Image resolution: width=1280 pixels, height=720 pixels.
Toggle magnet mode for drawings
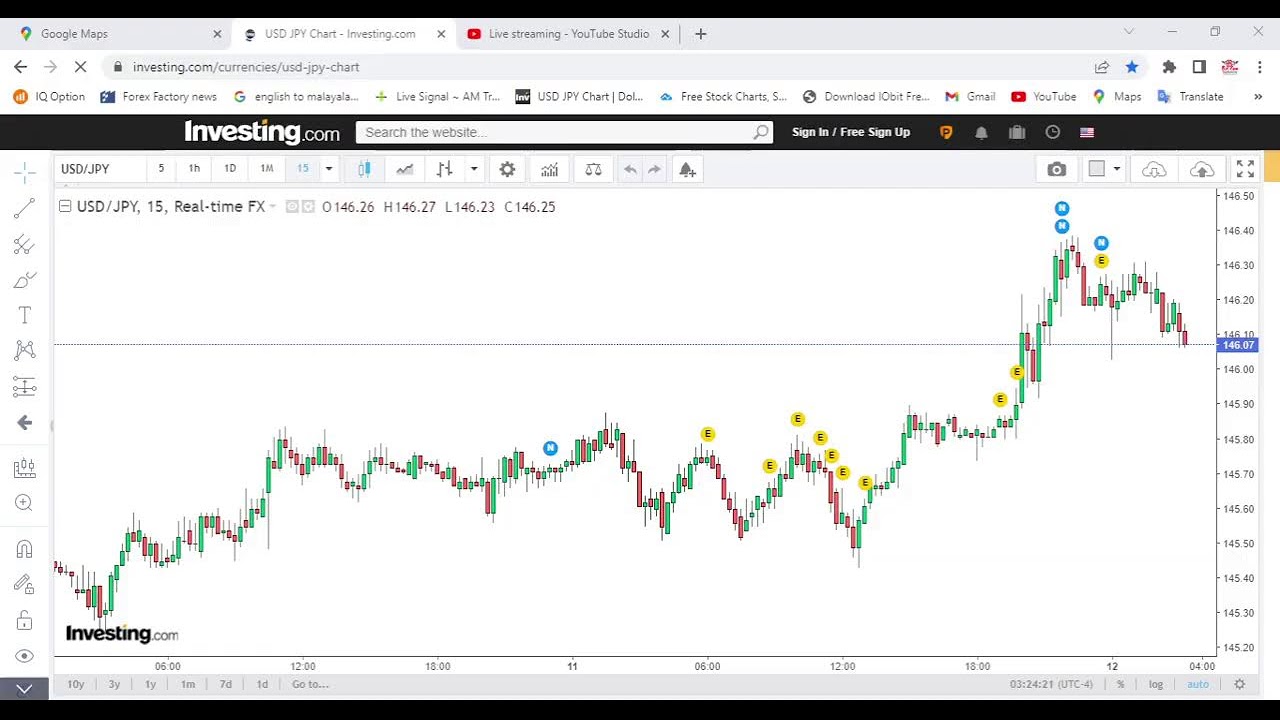(x=25, y=549)
